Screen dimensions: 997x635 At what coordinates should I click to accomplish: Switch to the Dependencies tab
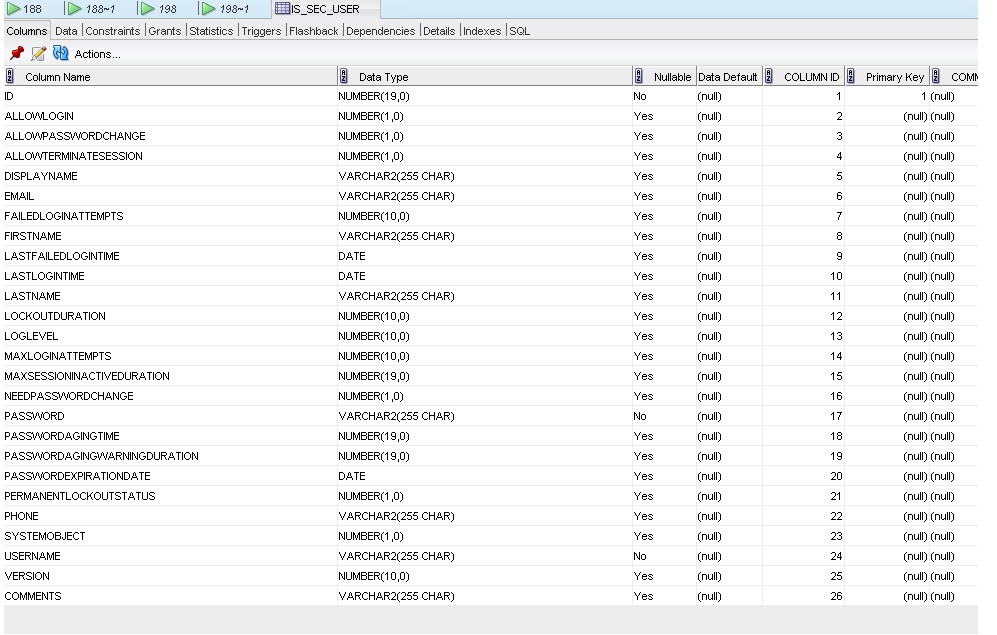380,31
